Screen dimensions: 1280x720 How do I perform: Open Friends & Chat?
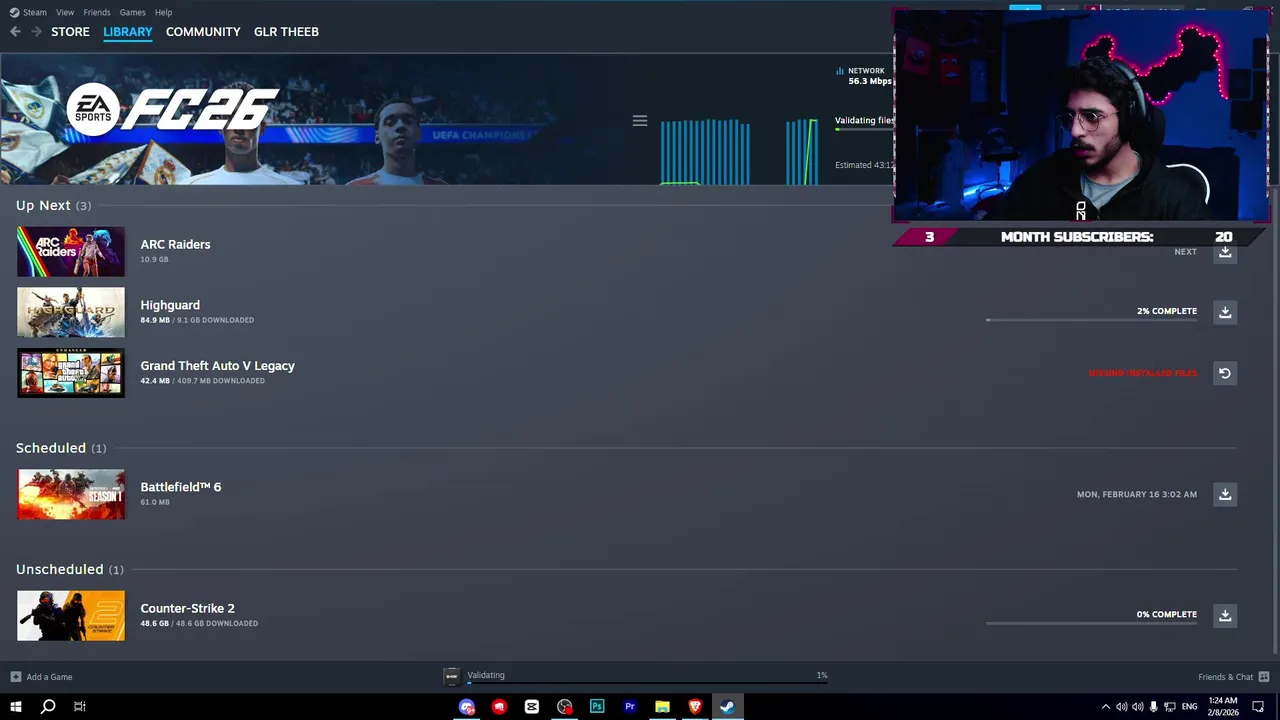pos(1233,677)
